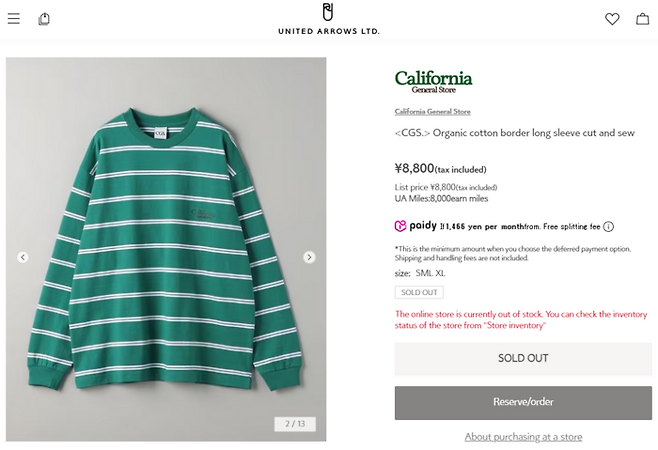658x450 pixels.
Task: Advance to the next product image
Action: pyautogui.click(x=309, y=257)
